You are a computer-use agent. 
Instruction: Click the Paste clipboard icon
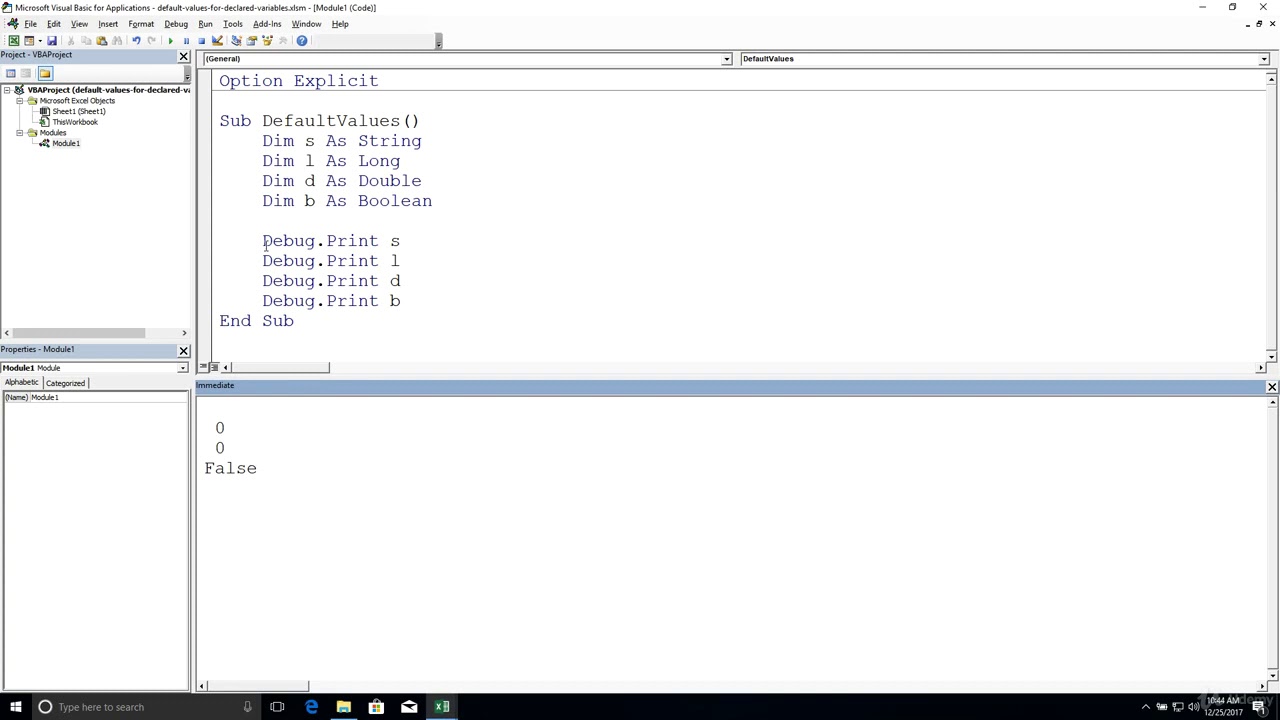coord(101,41)
